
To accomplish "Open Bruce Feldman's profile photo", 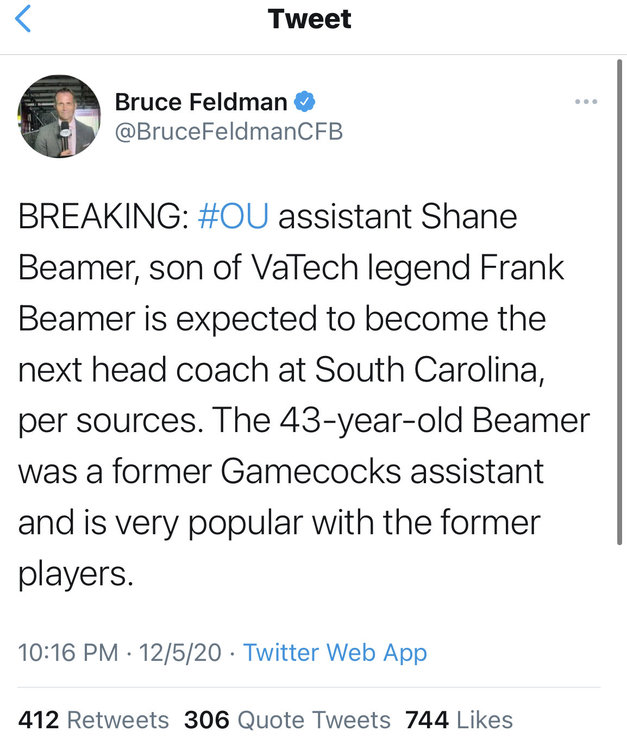I will (58, 116).
